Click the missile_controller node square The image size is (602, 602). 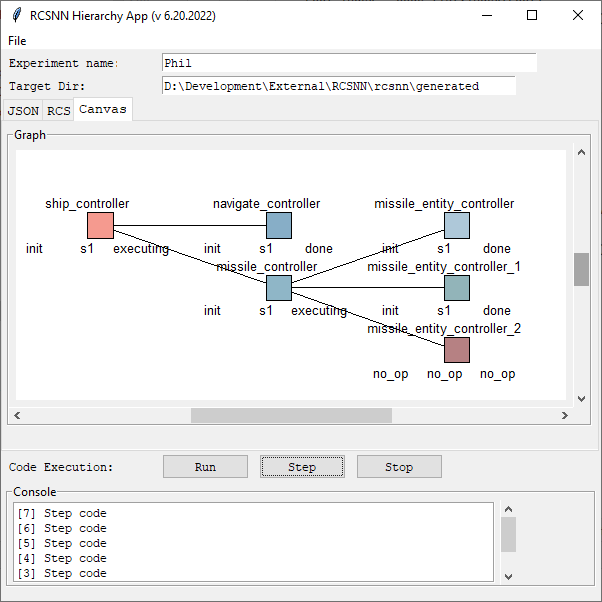pyautogui.click(x=279, y=288)
